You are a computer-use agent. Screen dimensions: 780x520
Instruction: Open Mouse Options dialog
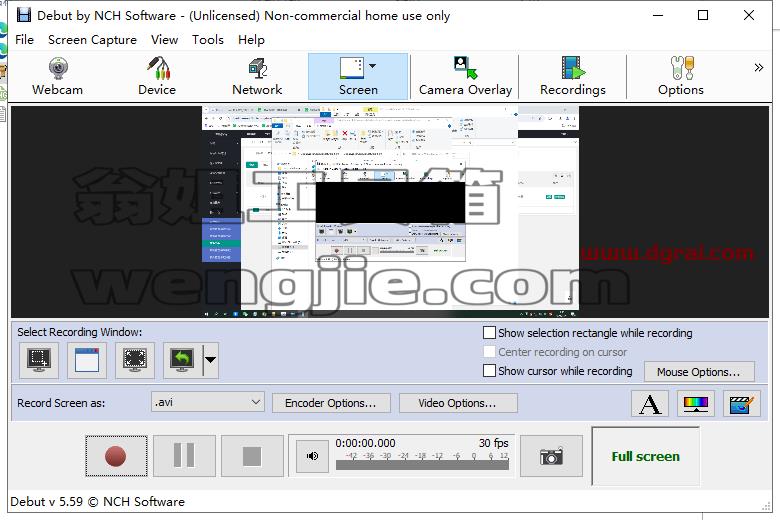click(x=699, y=372)
